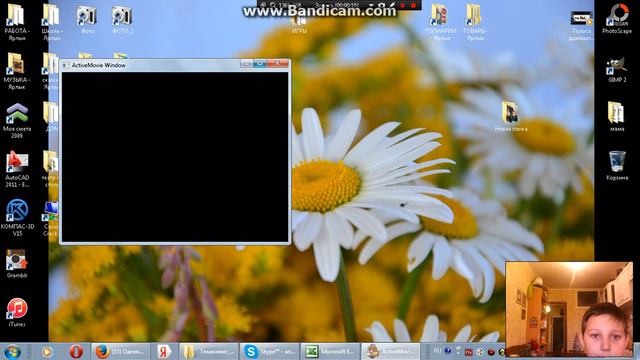Click the webcam overlay thumbnail
This screenshot has height=360, width=640.
point(569,309)
